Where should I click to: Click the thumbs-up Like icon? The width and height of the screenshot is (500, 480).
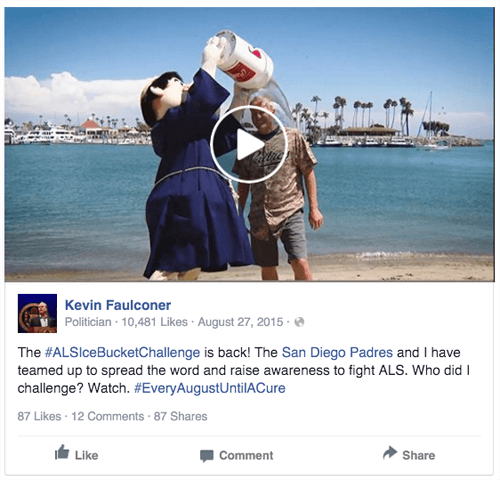[x=62, y=453]
